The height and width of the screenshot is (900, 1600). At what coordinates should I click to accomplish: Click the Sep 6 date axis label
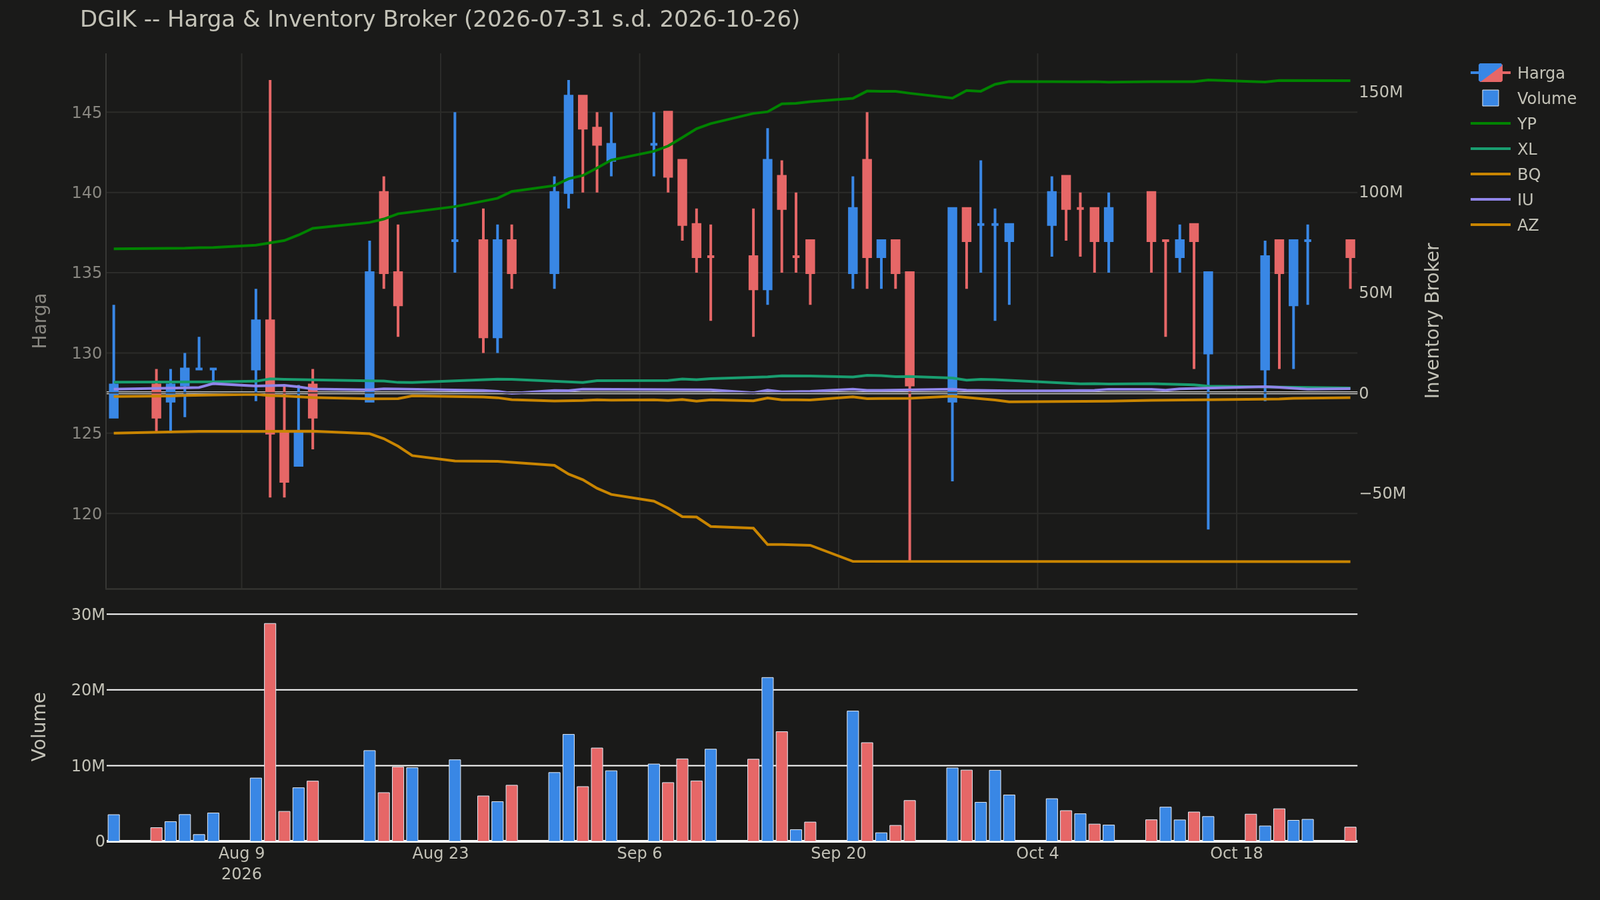click(x=639, y=853)
